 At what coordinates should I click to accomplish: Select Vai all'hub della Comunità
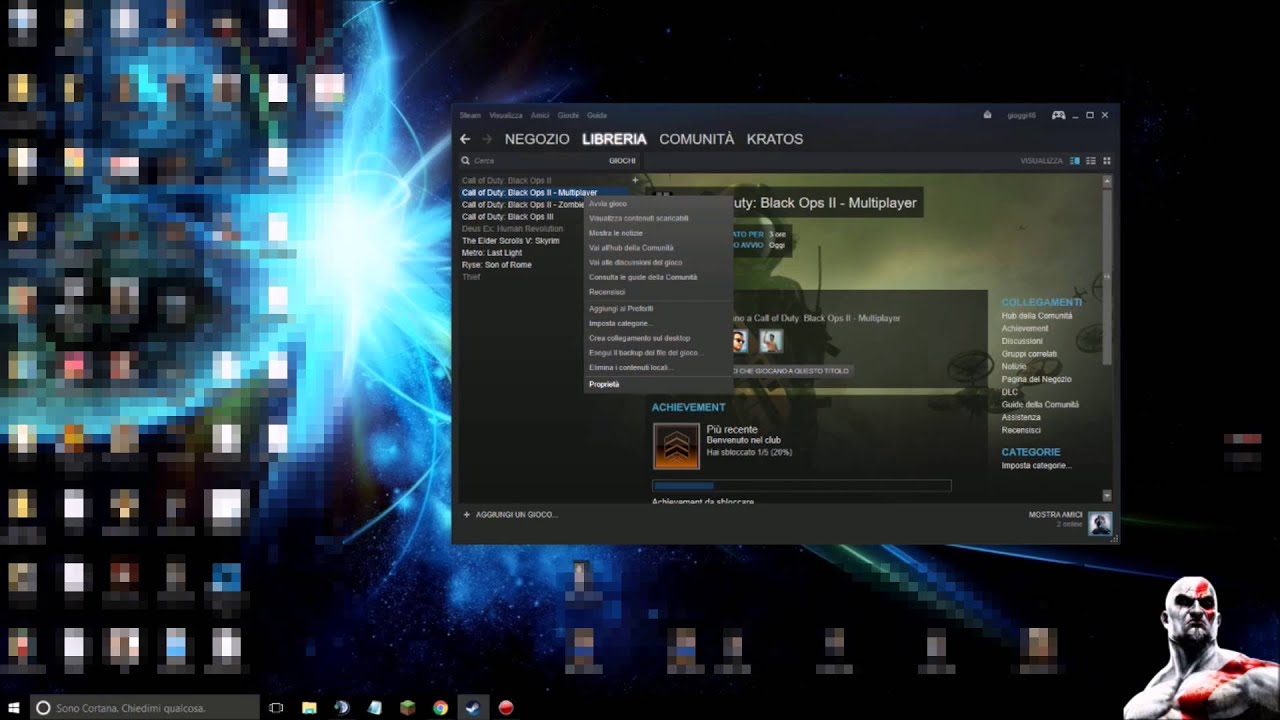[x=658, y=248]
